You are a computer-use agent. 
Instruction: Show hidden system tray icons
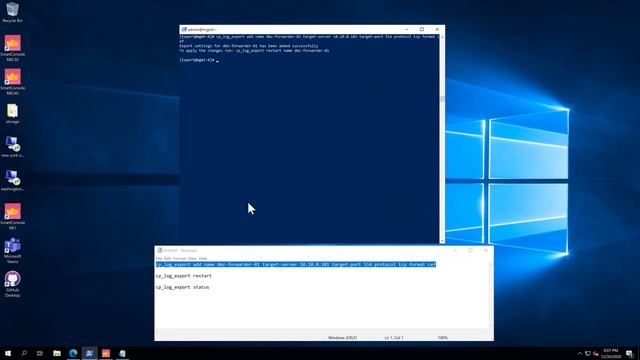(580, 353)
